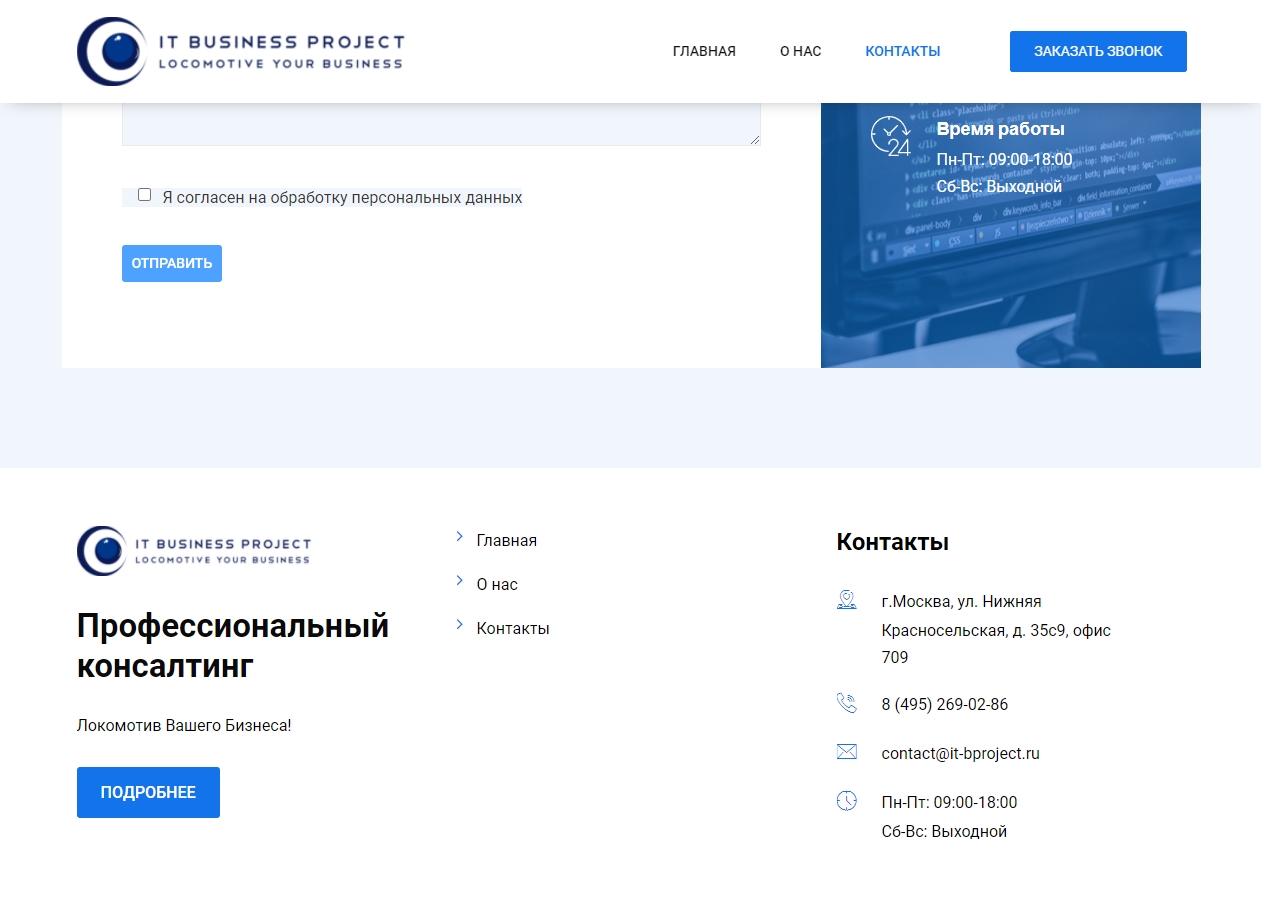1261x910 pixels.
Task: Click the 24-hour clock icon beside Время работы
Action: [x=890, y=136]
